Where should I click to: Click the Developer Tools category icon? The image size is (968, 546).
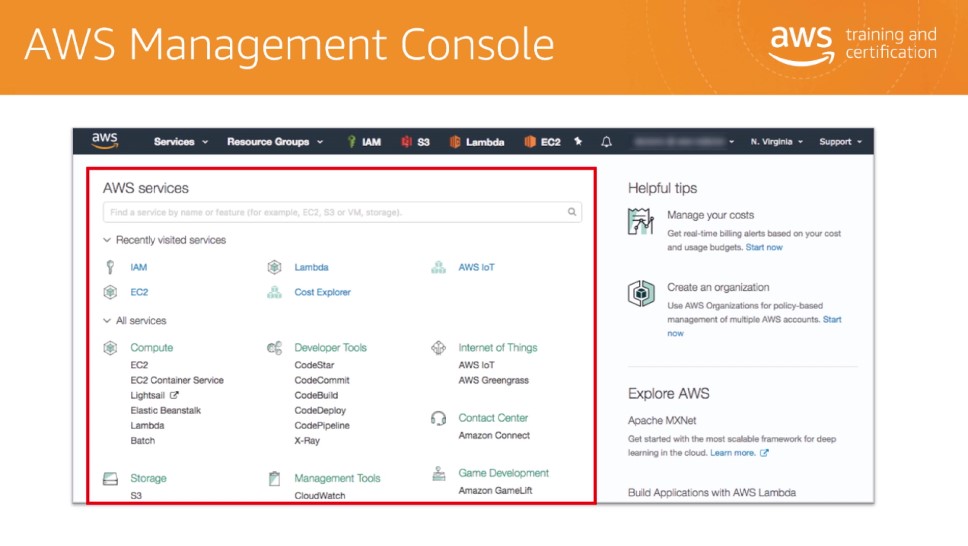(x=274, y=348)
